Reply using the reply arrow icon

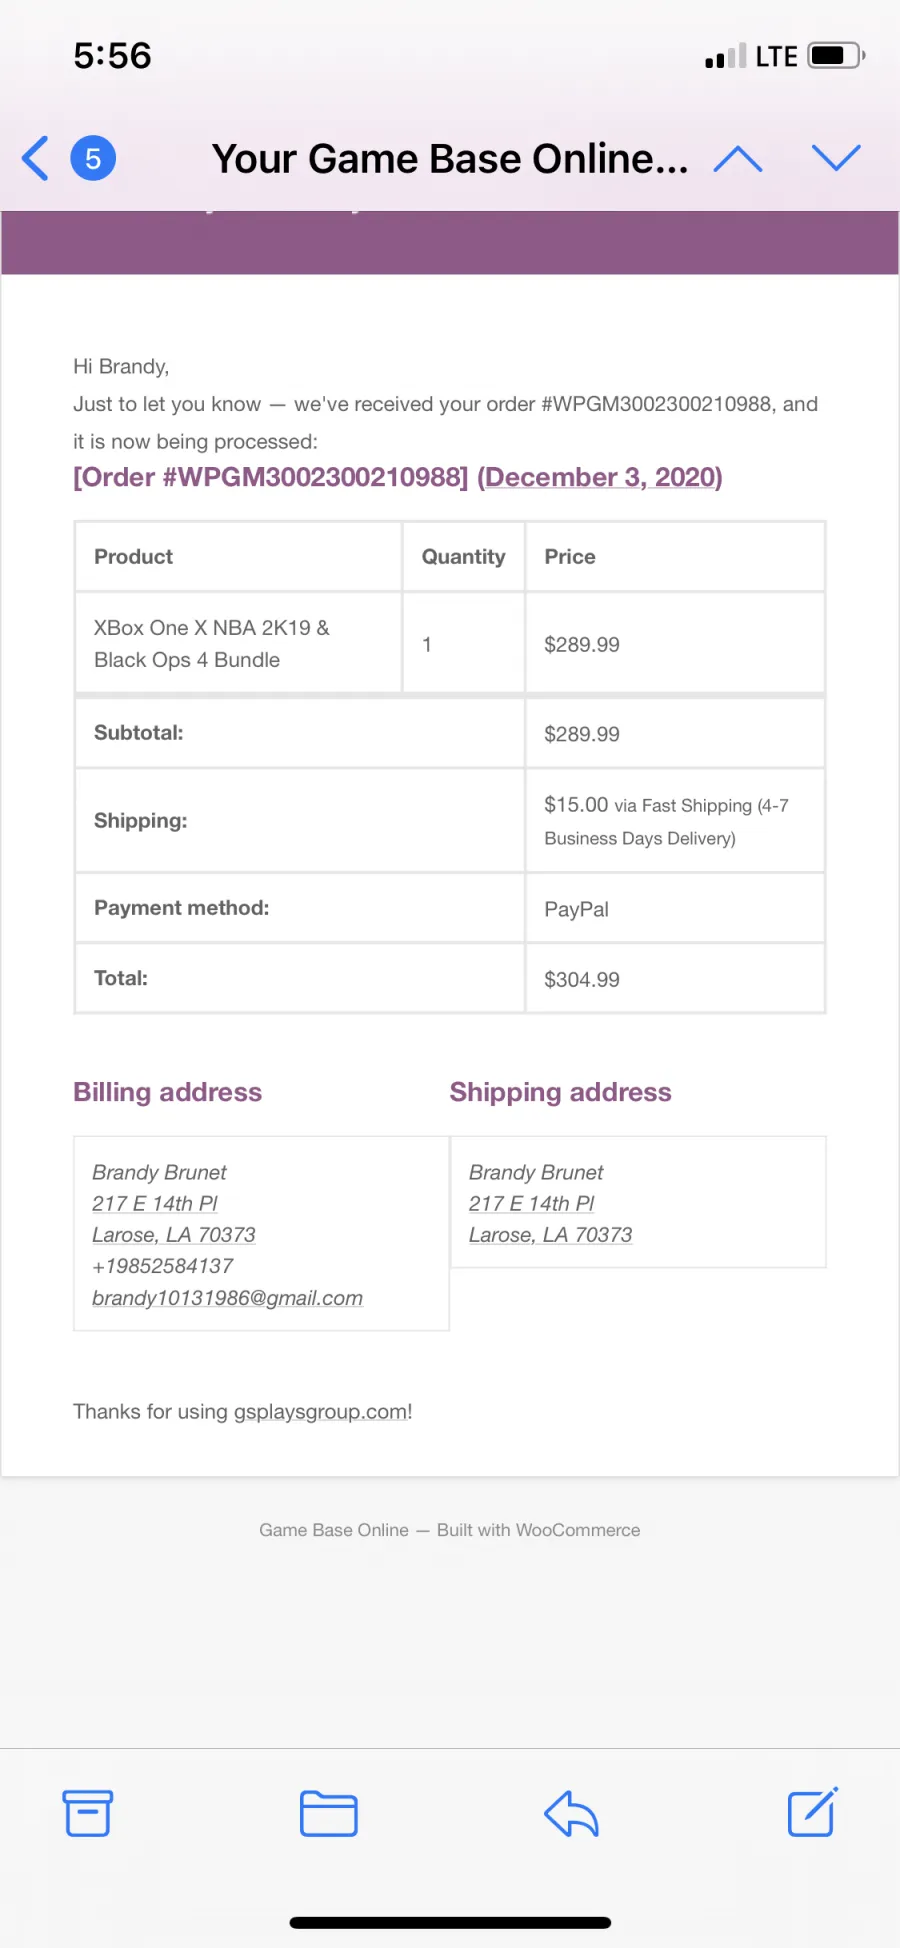(571, 1813)
